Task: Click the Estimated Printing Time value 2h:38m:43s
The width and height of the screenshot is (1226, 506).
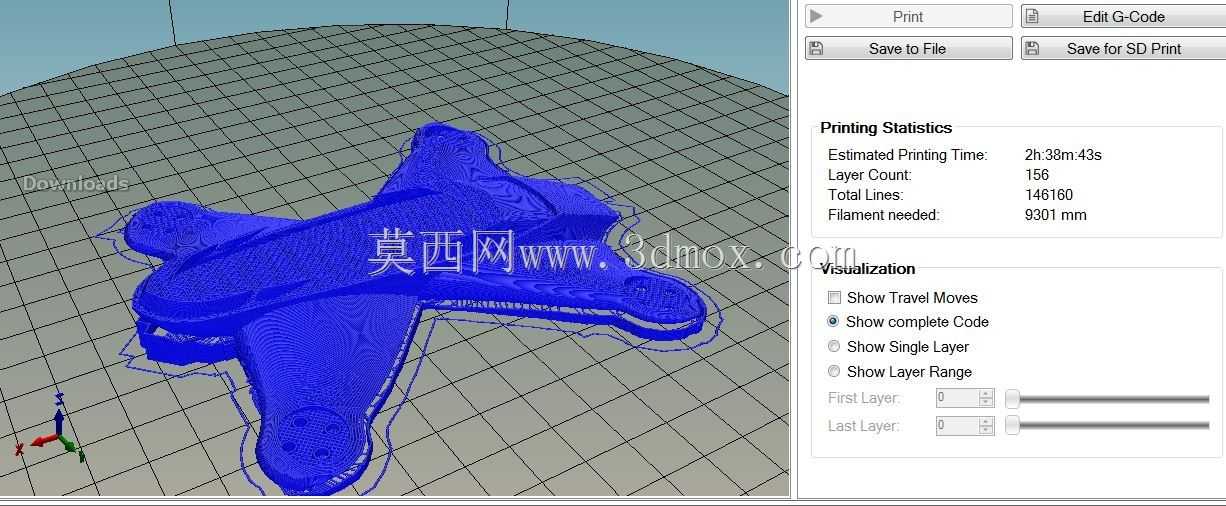Action: [x=1063, y=155]
